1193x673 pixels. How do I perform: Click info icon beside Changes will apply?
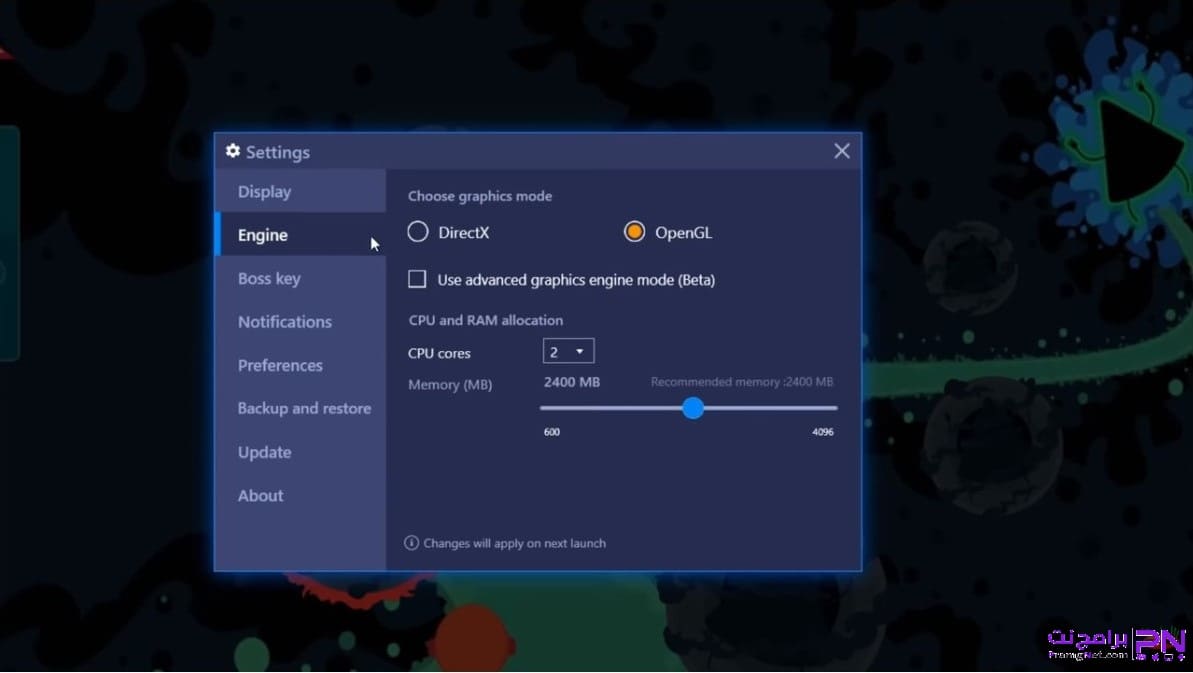411,542
